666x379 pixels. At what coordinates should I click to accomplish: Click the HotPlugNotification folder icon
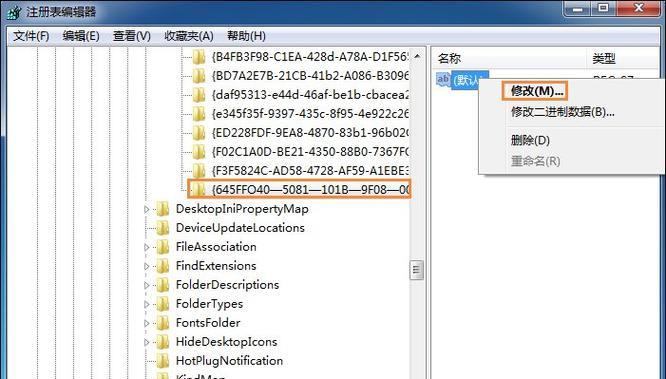[163, 361]
